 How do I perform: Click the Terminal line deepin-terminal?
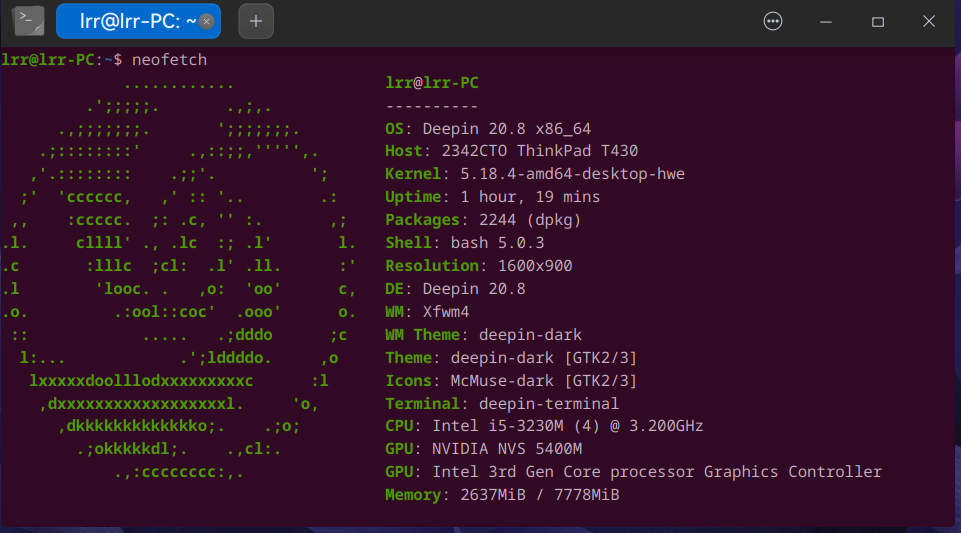(502, 404)
